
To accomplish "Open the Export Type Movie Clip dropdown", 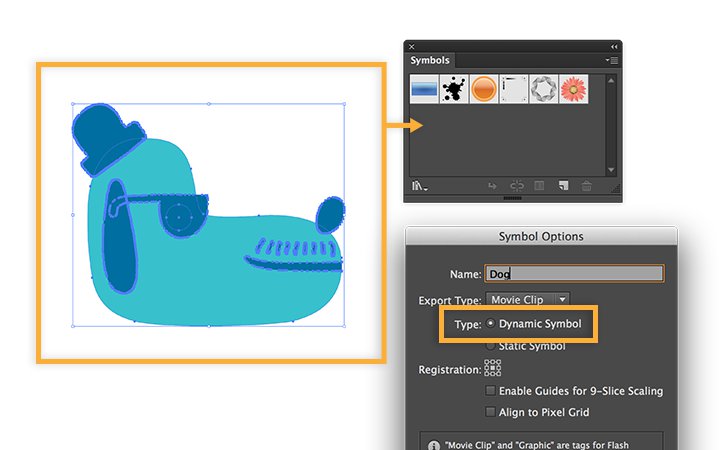I will pyautogui.click(x=528, y=300).
